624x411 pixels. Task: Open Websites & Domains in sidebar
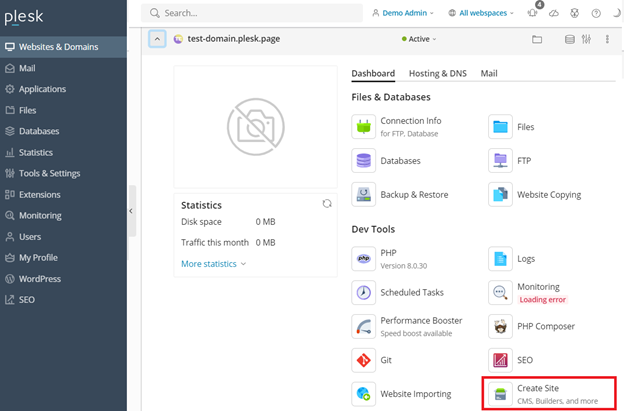pos(63,47)
